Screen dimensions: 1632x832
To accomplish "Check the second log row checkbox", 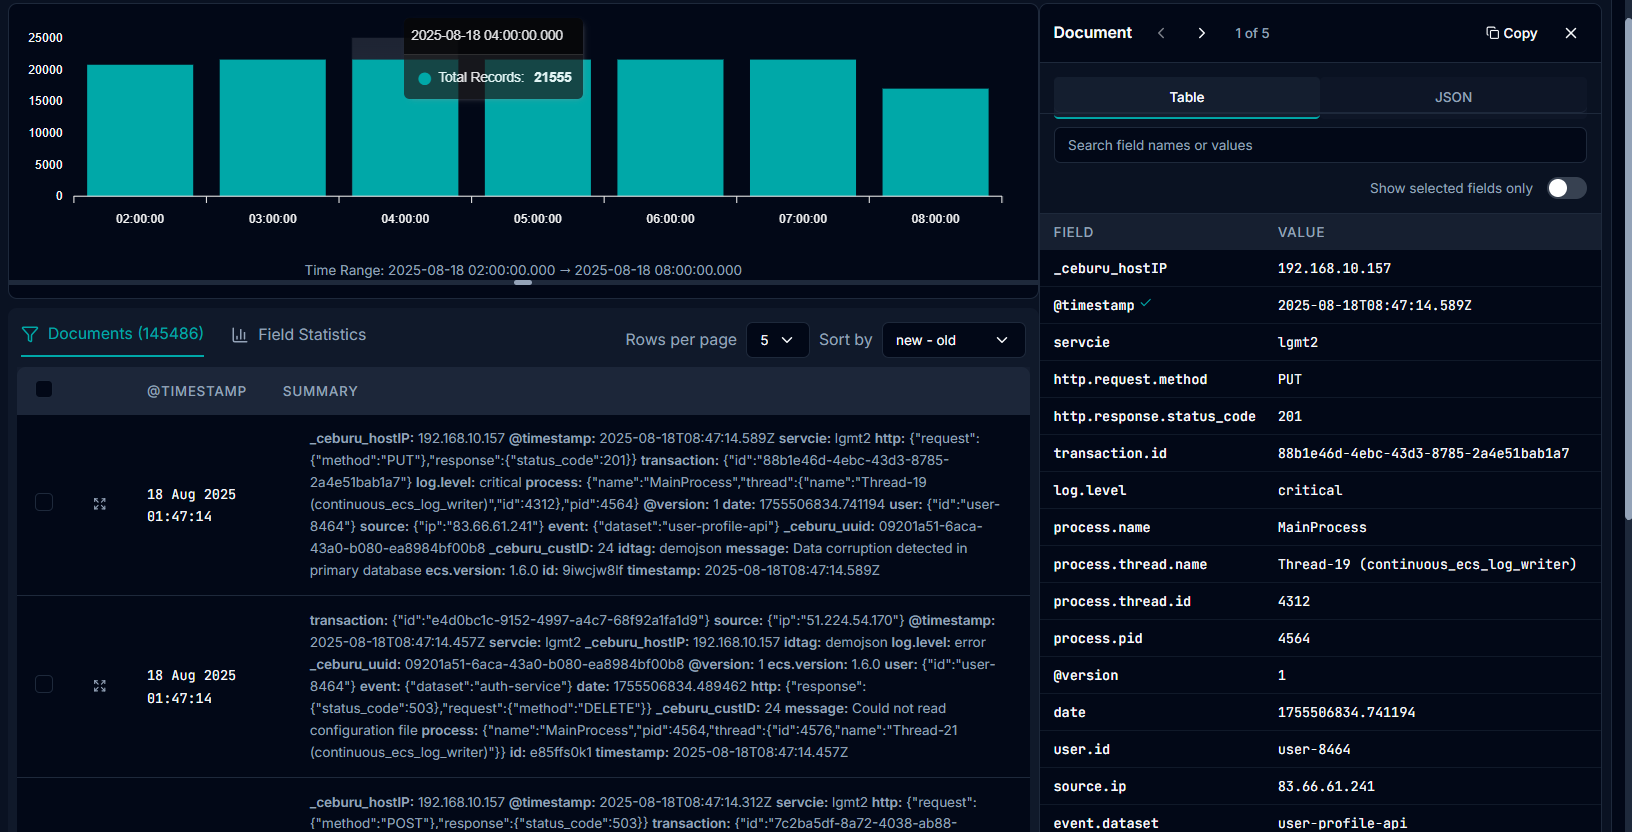I will 44,684.
